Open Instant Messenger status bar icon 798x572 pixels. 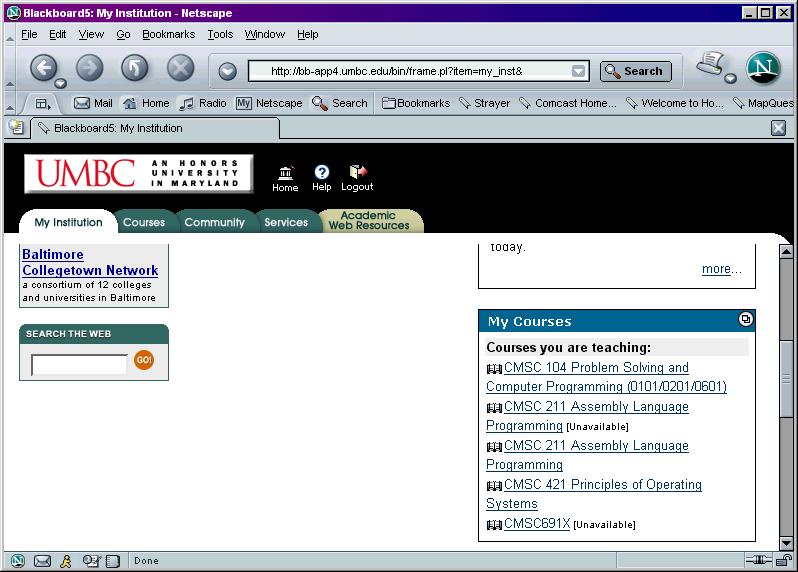point(66,561)
